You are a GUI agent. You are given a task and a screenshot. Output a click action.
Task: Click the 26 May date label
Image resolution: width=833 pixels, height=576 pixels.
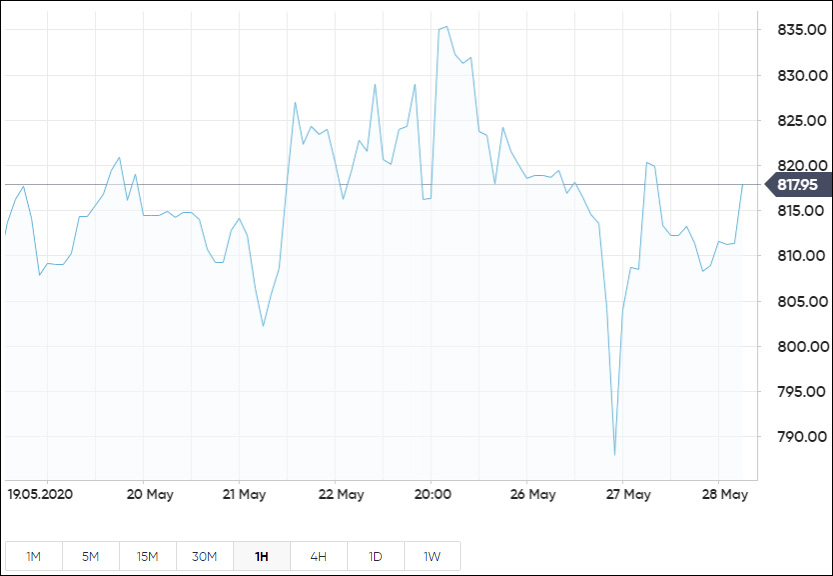pos(533,494)
